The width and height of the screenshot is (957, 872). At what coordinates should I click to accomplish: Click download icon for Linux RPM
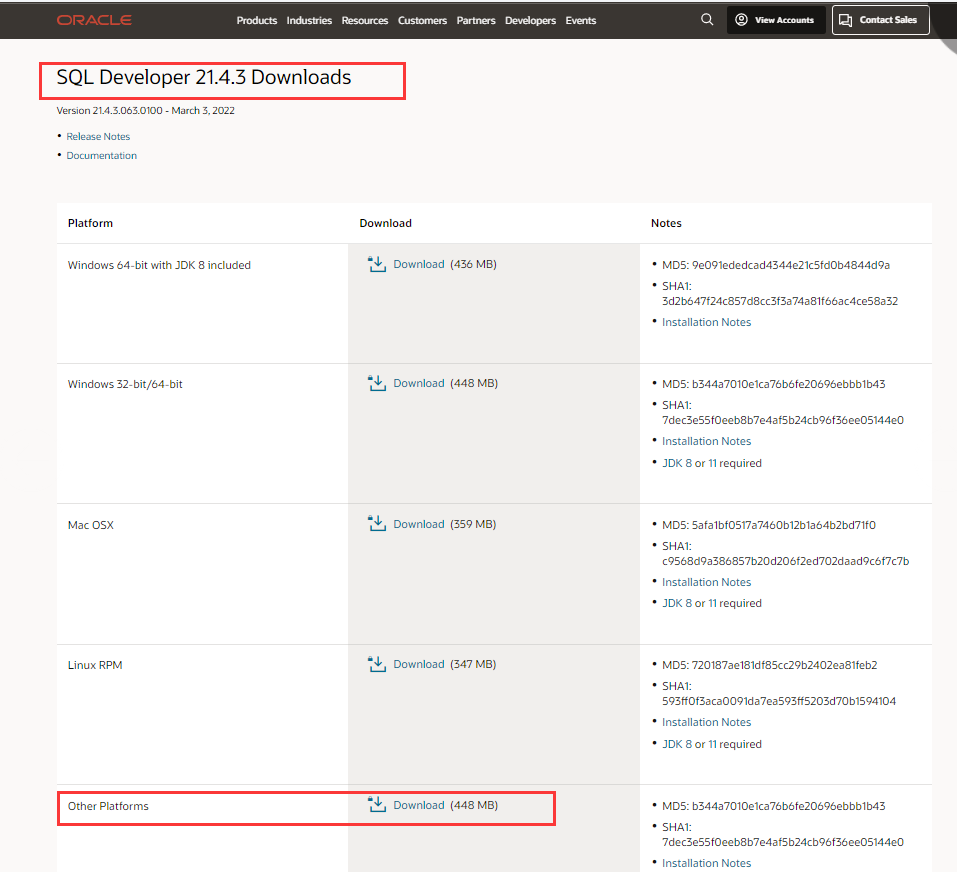point(377,664)
